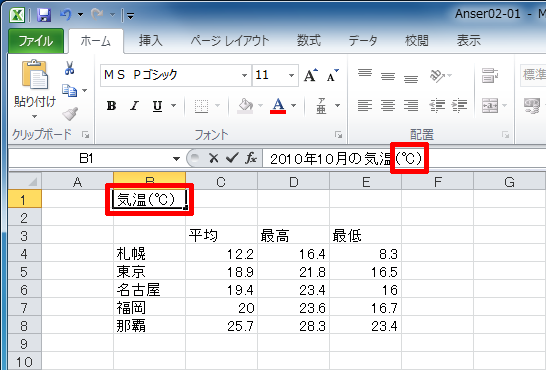Image resolution: width=546 pixels, height=370 pixels.
Task: Click the font size box showing 11
Action: [269, 75]
